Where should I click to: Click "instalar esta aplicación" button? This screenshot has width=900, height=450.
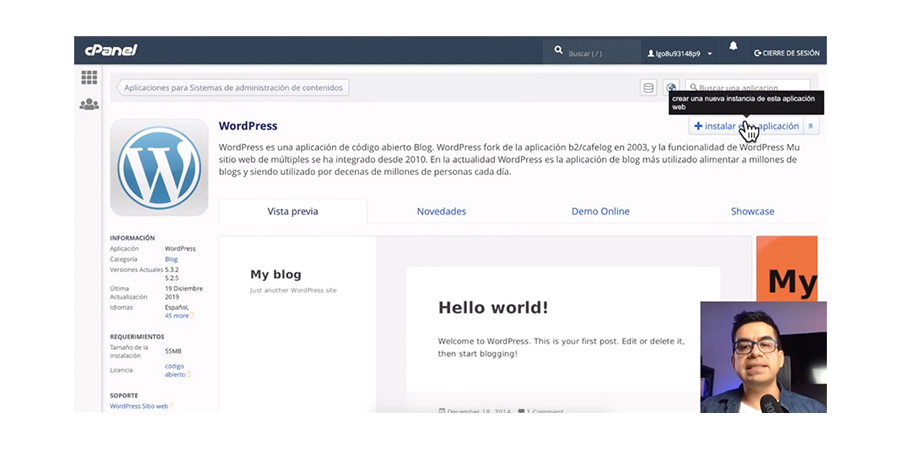tap(746, 126)
